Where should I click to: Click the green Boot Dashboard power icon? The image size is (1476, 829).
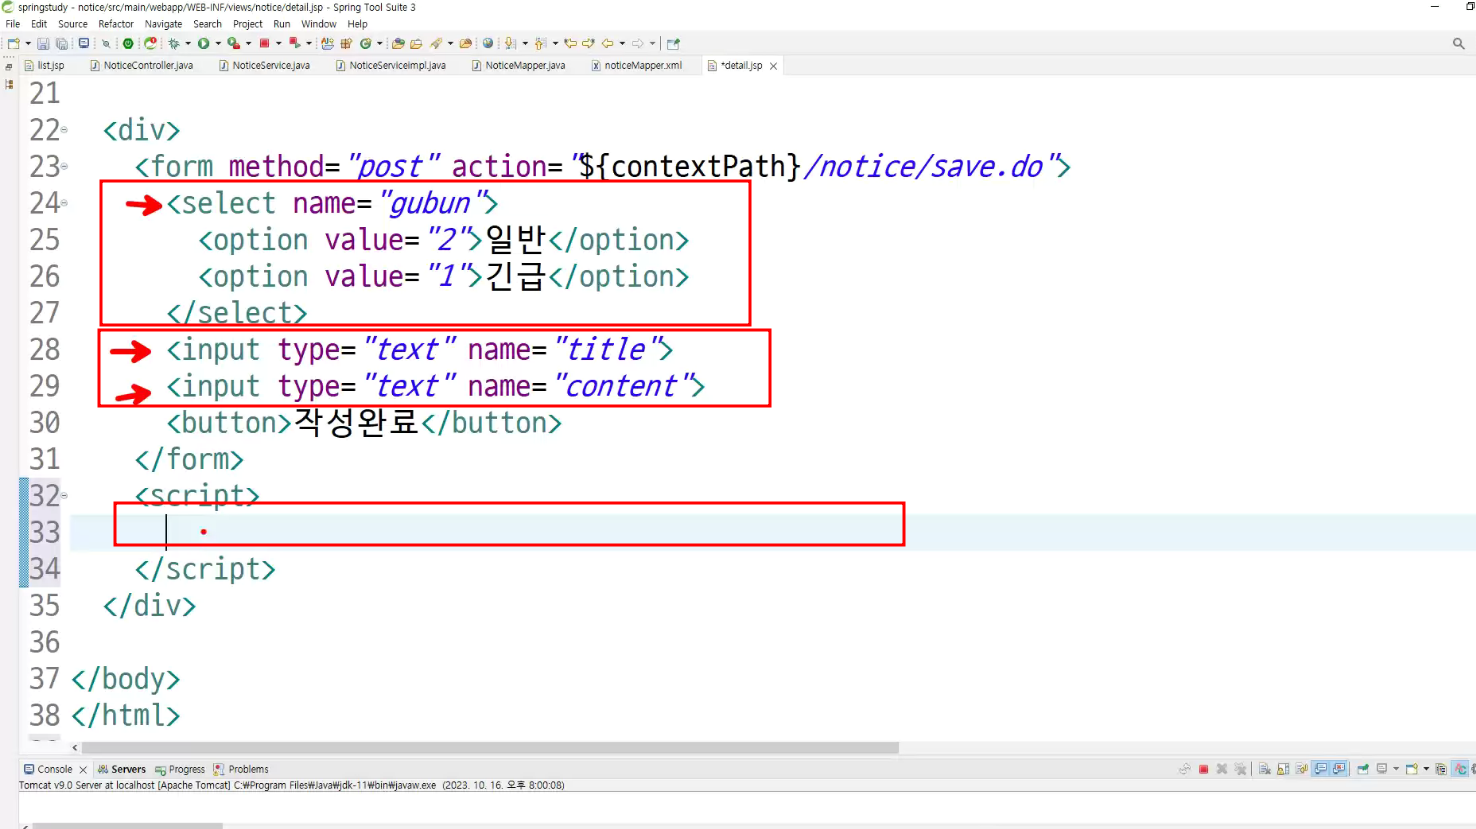click(127, 43)
